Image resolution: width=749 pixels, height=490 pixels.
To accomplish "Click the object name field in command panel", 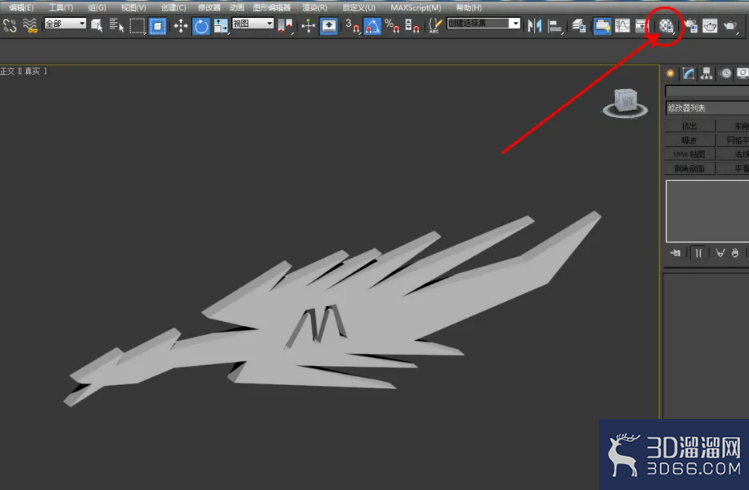I will [x=707, y=91].
